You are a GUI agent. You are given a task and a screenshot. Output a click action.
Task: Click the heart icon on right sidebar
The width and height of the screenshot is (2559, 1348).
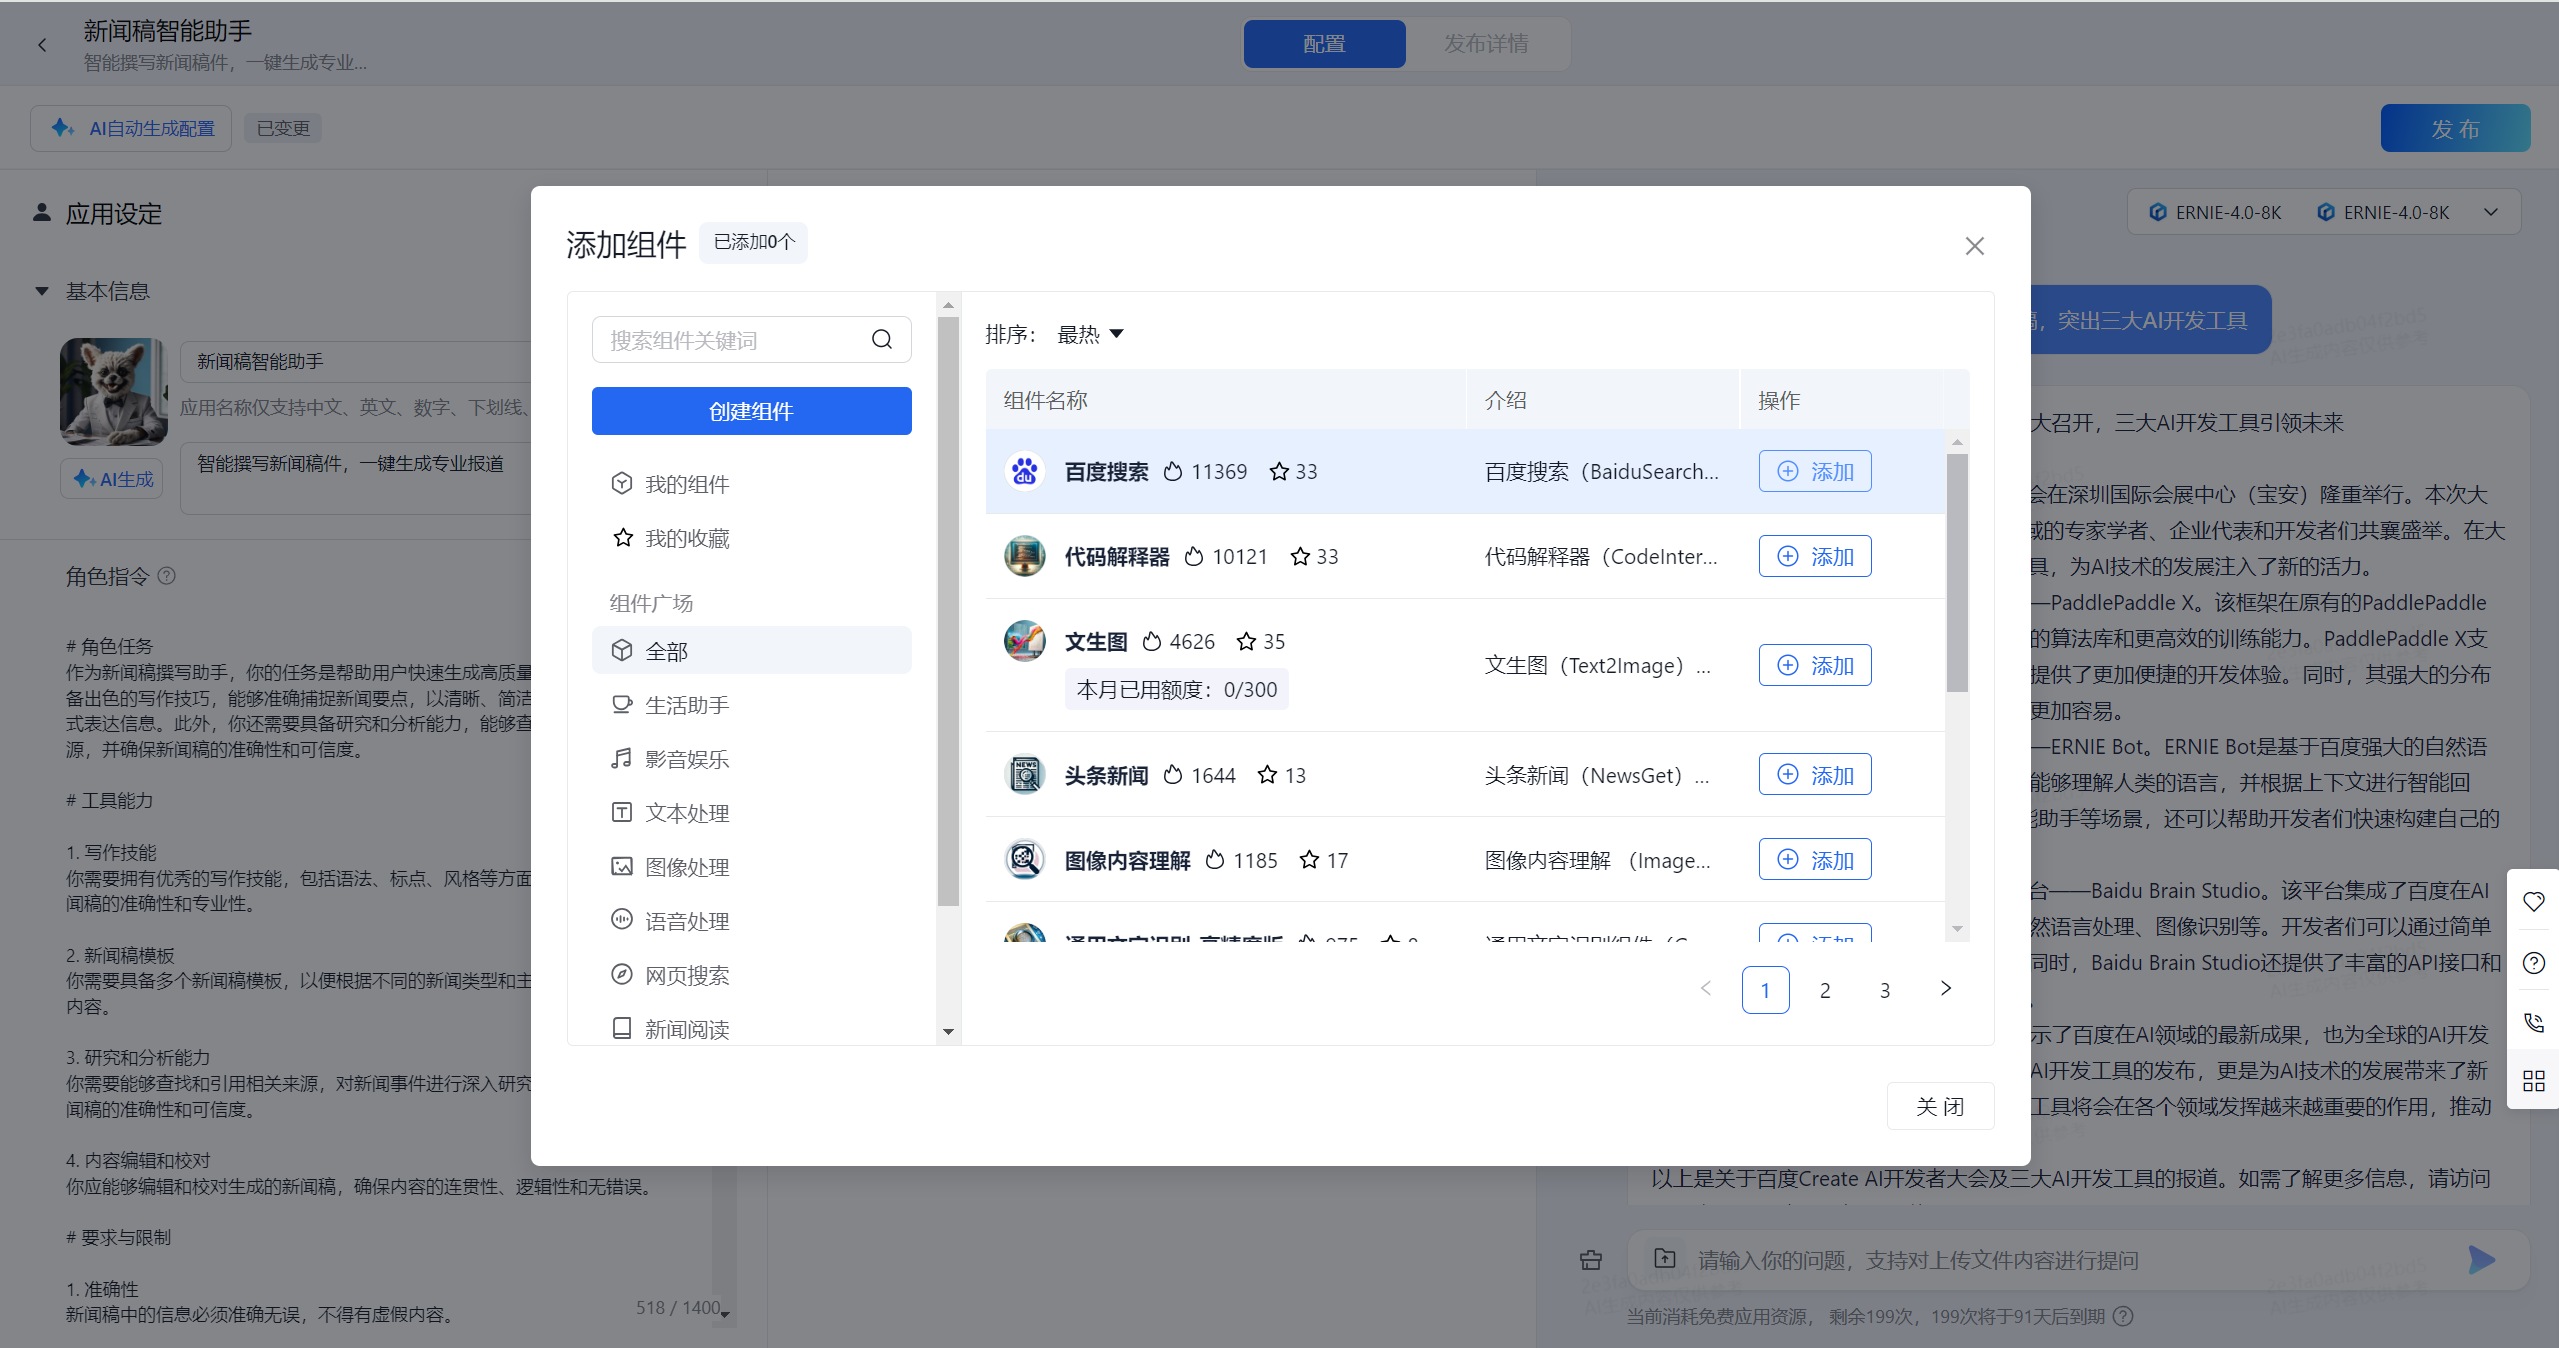point(2533,902)
